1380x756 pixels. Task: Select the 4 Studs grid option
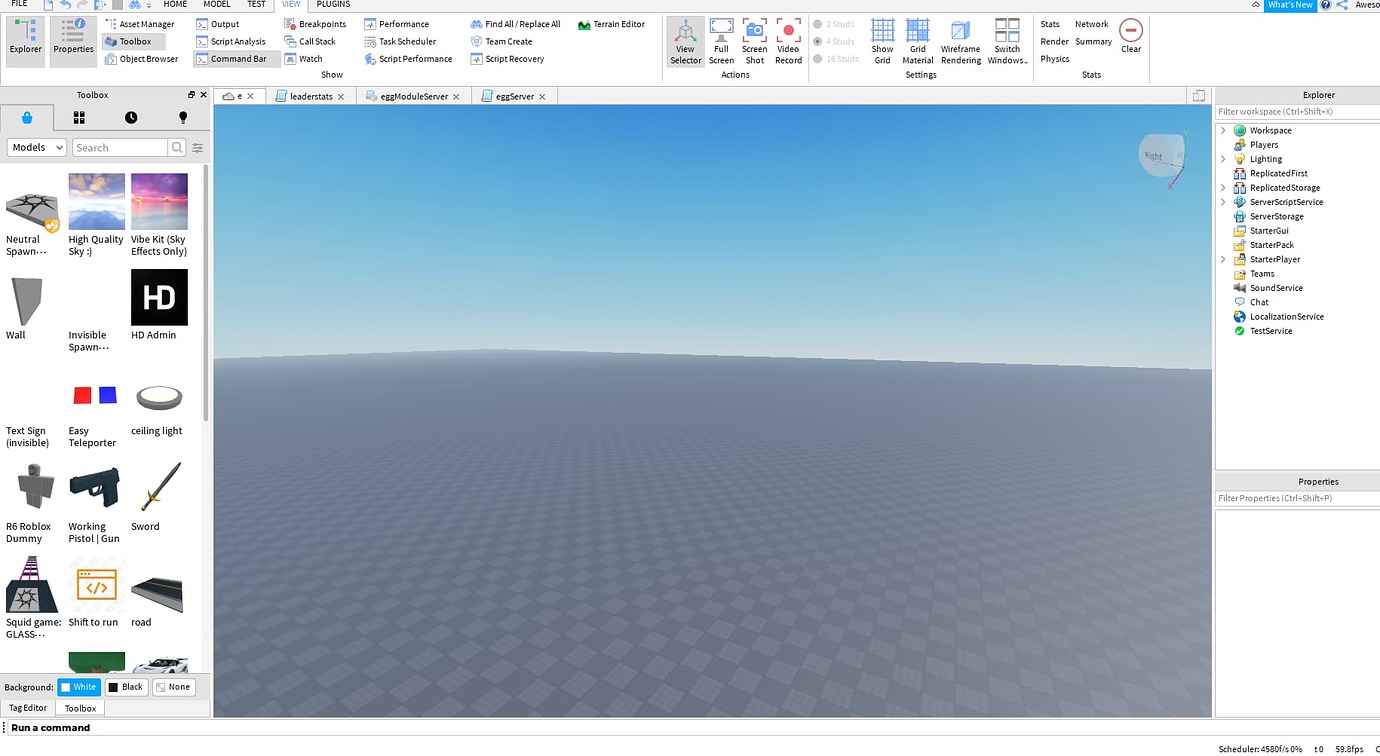point(834,42)
